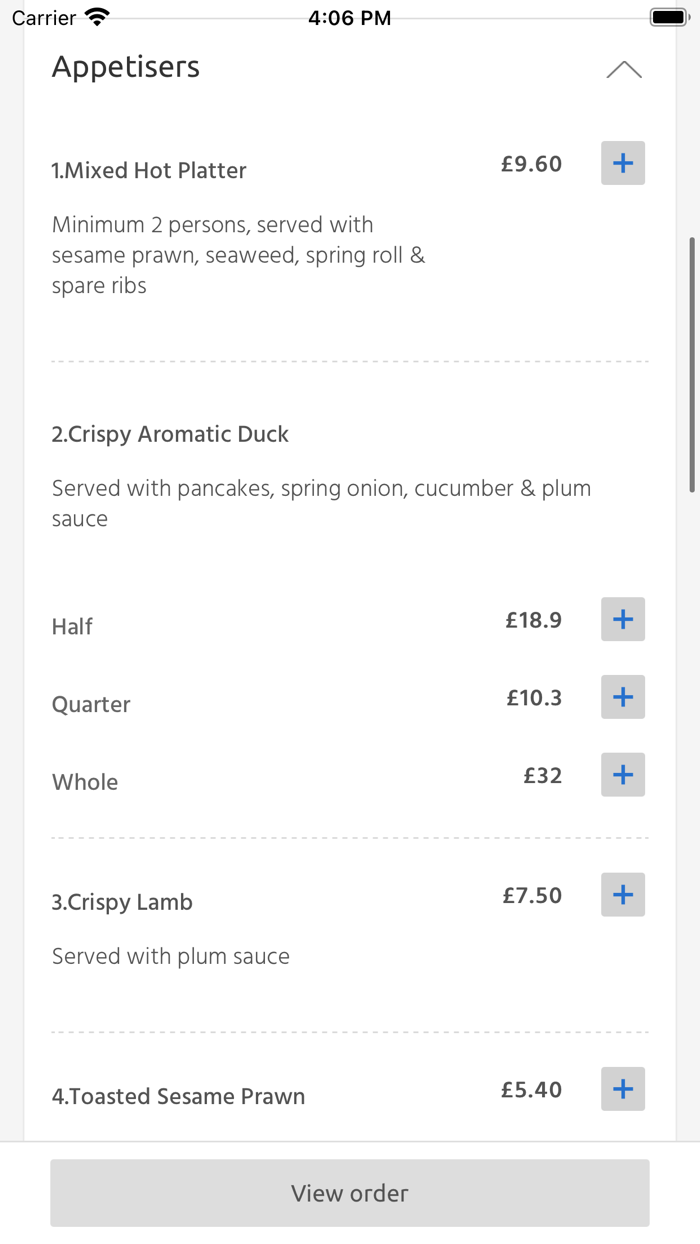Add Toasted Sesame Prawn to order
Image resolution: width=700 pixels, height=1244 pixels.
pyautogui.click(x=622, y=1089)
